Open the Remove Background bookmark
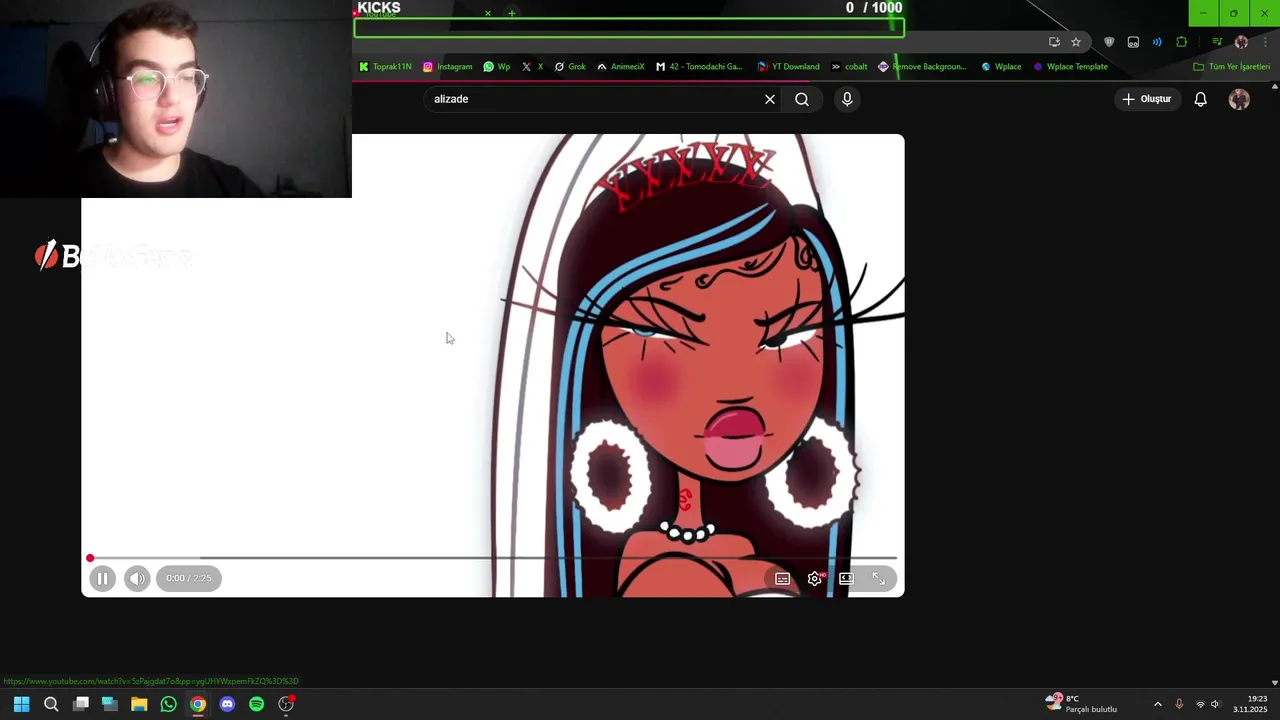 (x=922, y=67)
